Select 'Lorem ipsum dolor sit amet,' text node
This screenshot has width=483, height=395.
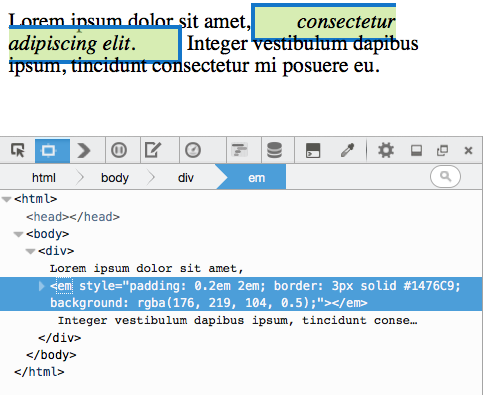(147, 268)
